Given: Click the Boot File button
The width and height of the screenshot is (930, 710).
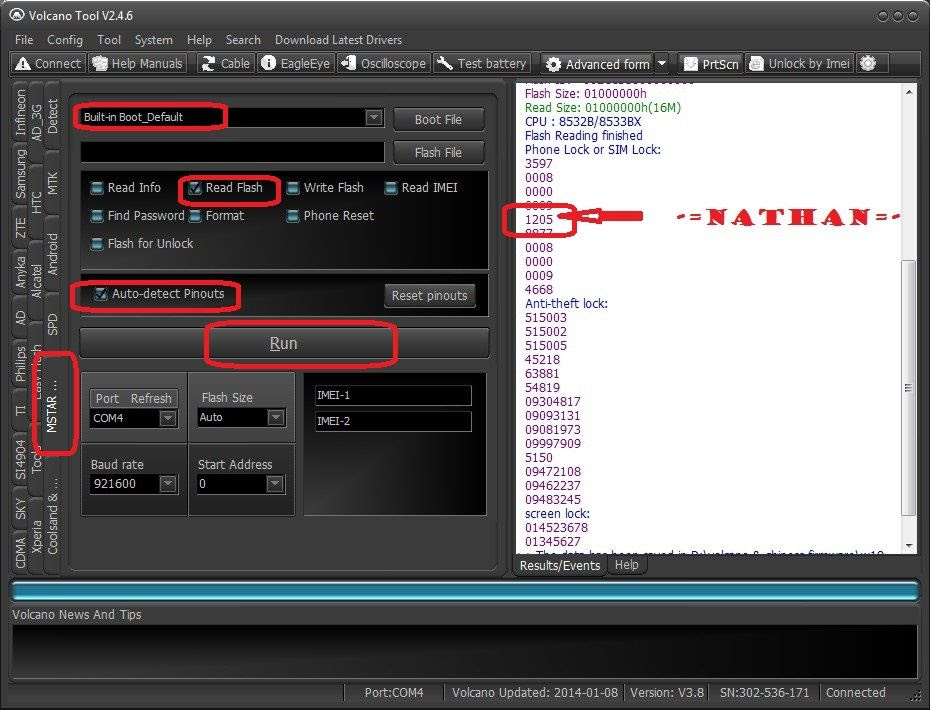Looking at the screenshot, I should (x=438, y=119).
